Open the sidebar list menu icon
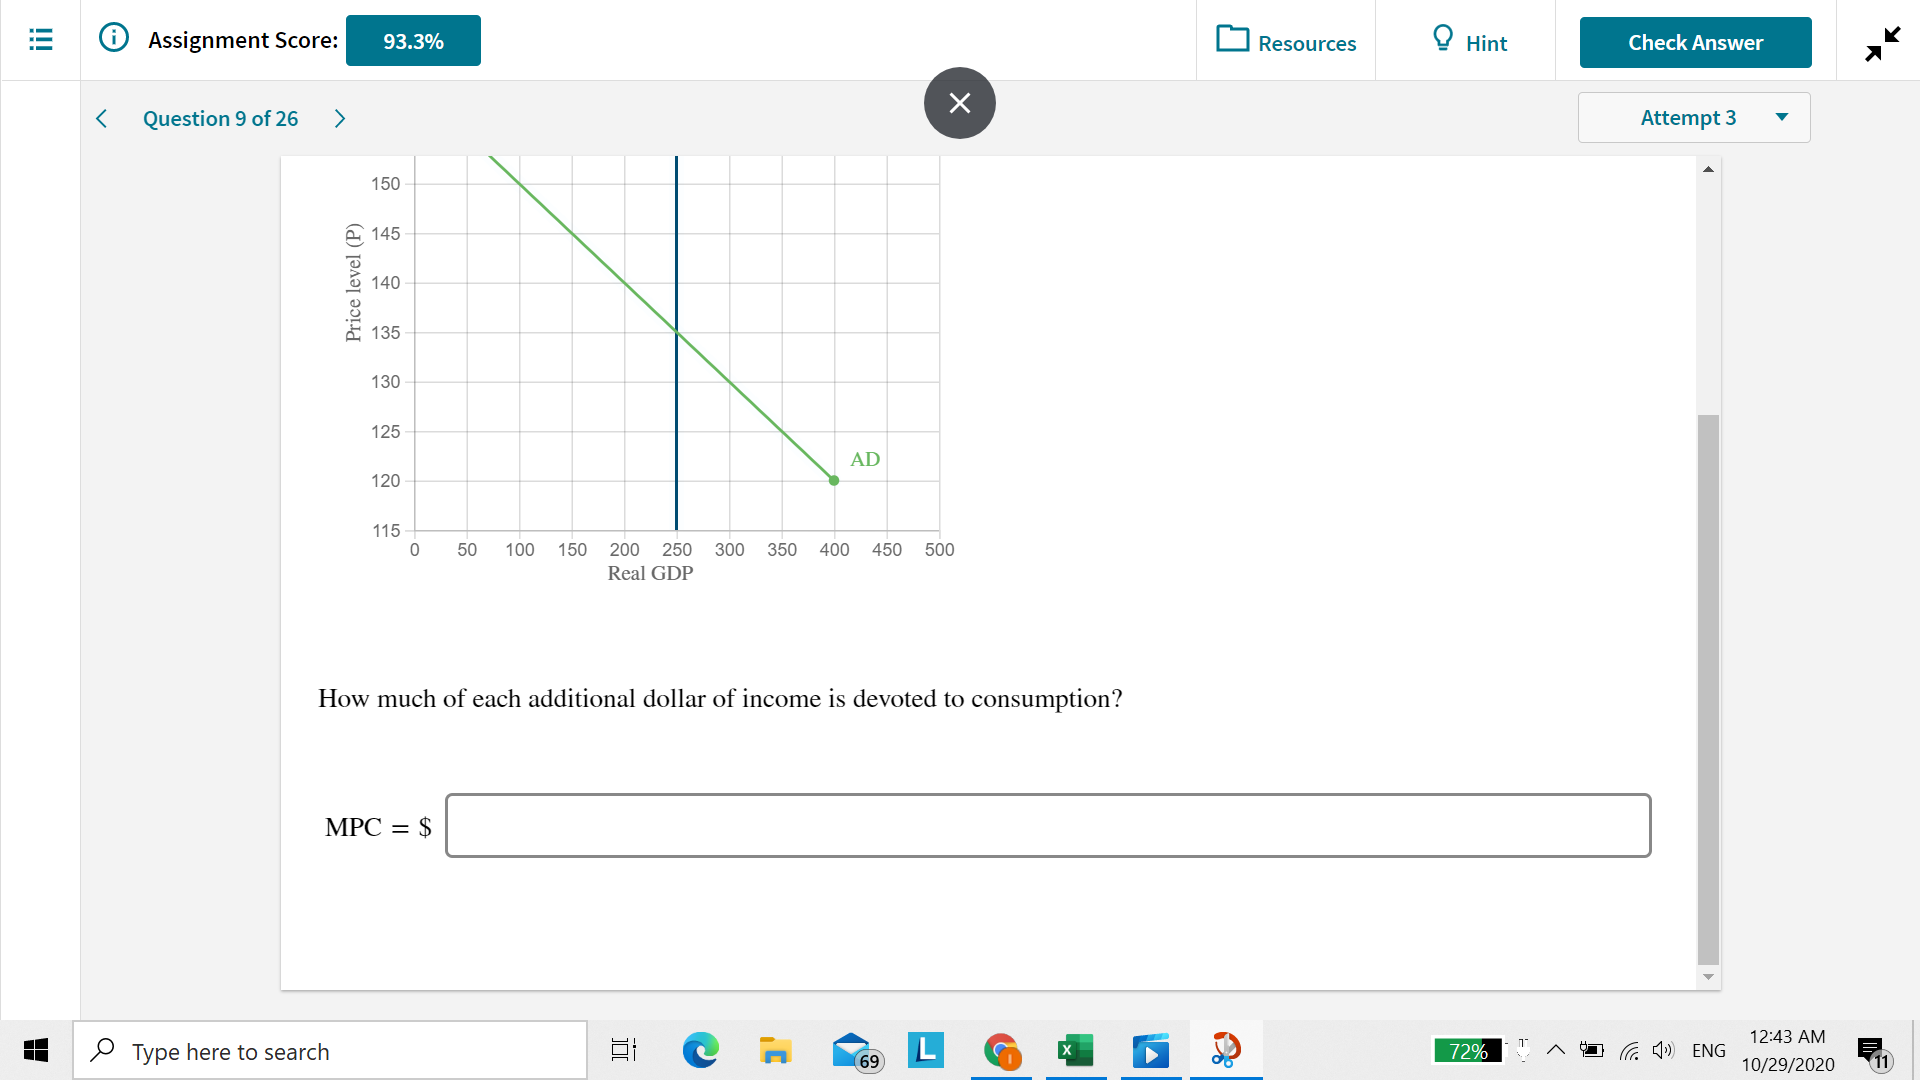The image size is (1920, 1080). (40, 40)
